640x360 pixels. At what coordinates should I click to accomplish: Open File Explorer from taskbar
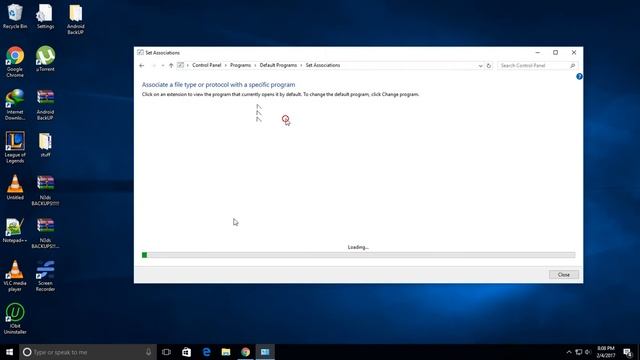pos(226,352)
